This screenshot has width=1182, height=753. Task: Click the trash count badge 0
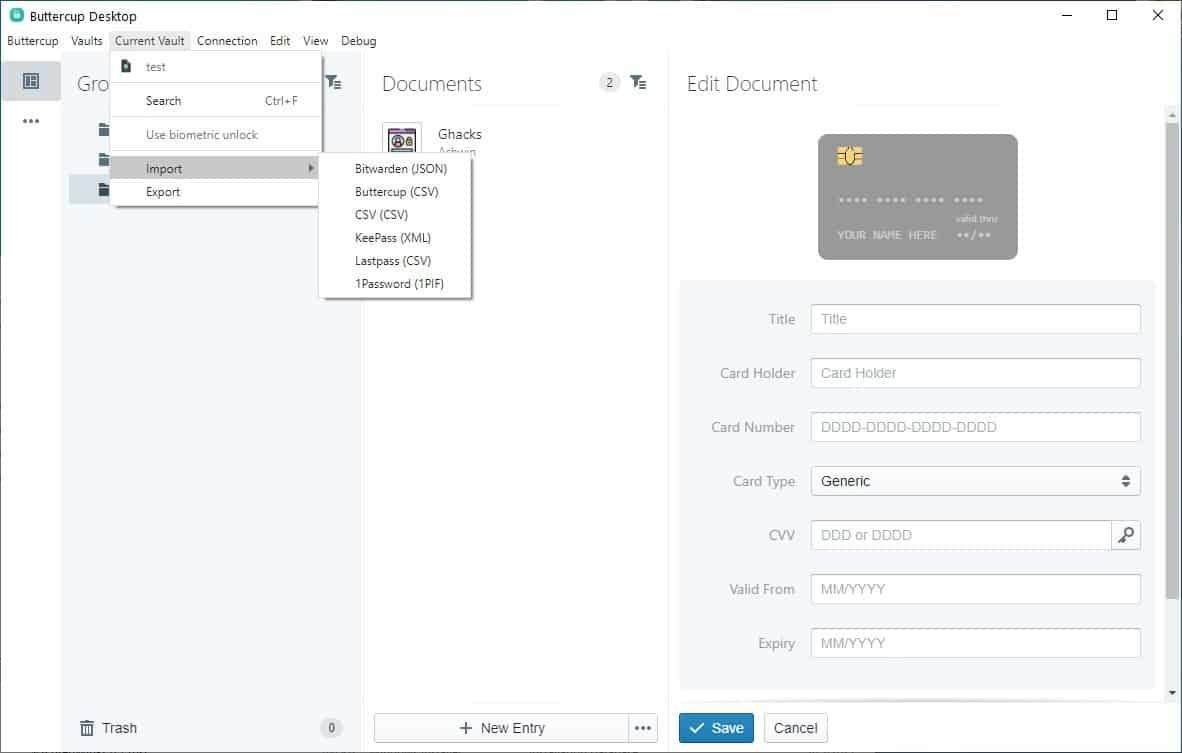click(331, 727)
